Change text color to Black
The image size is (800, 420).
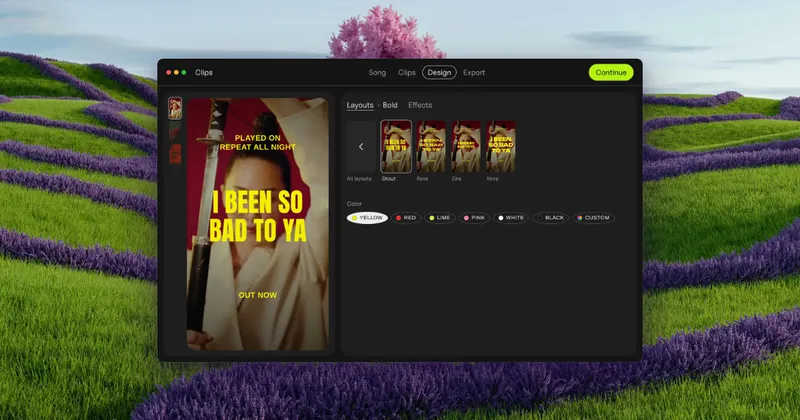pos(551,218)
